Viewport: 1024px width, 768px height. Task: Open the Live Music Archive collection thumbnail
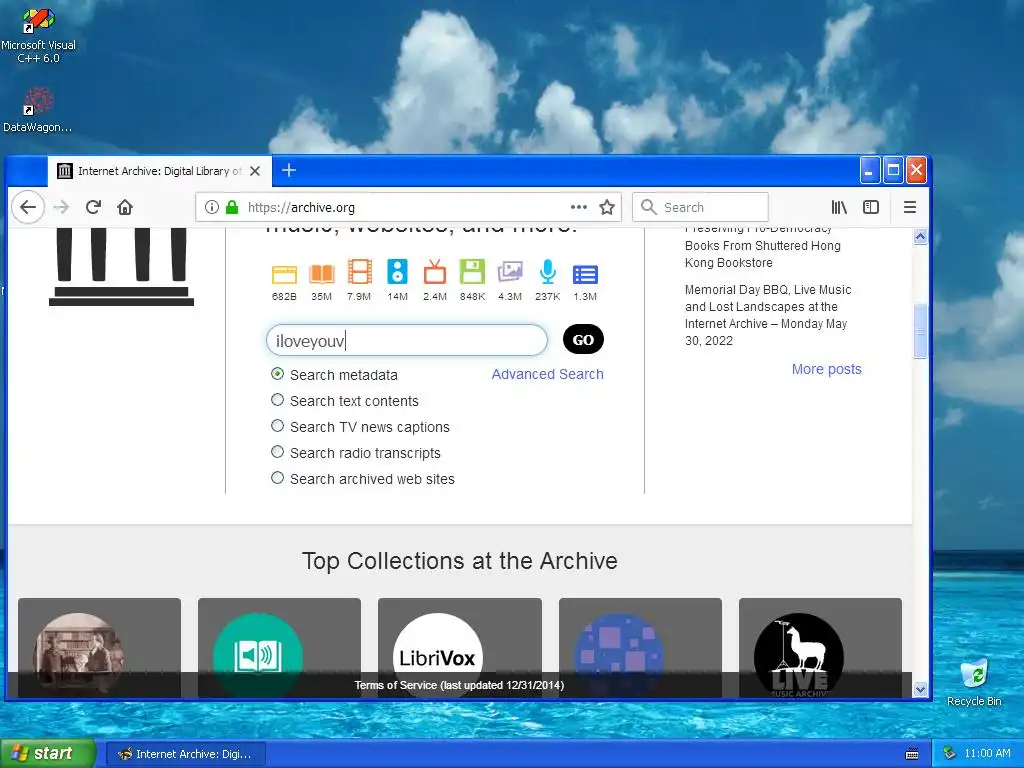pos(820,648)
